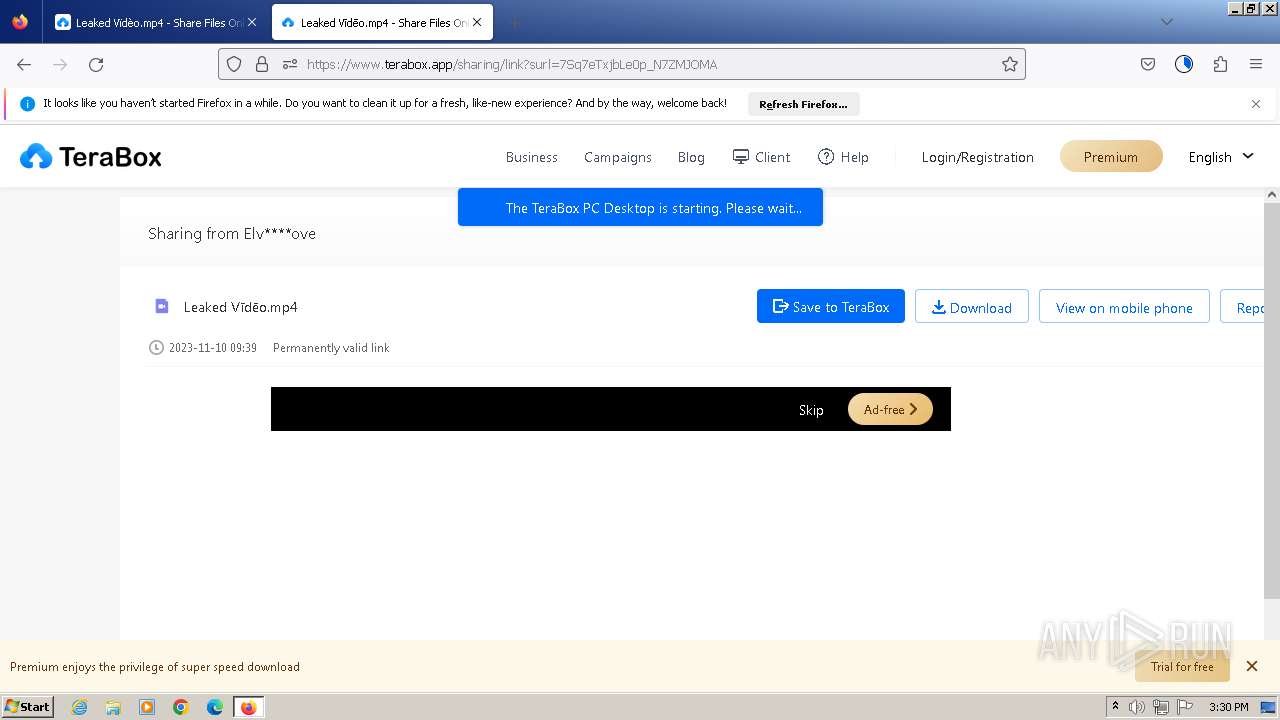Dismiss the Firefox refresh notification bar

[1256, 104]
